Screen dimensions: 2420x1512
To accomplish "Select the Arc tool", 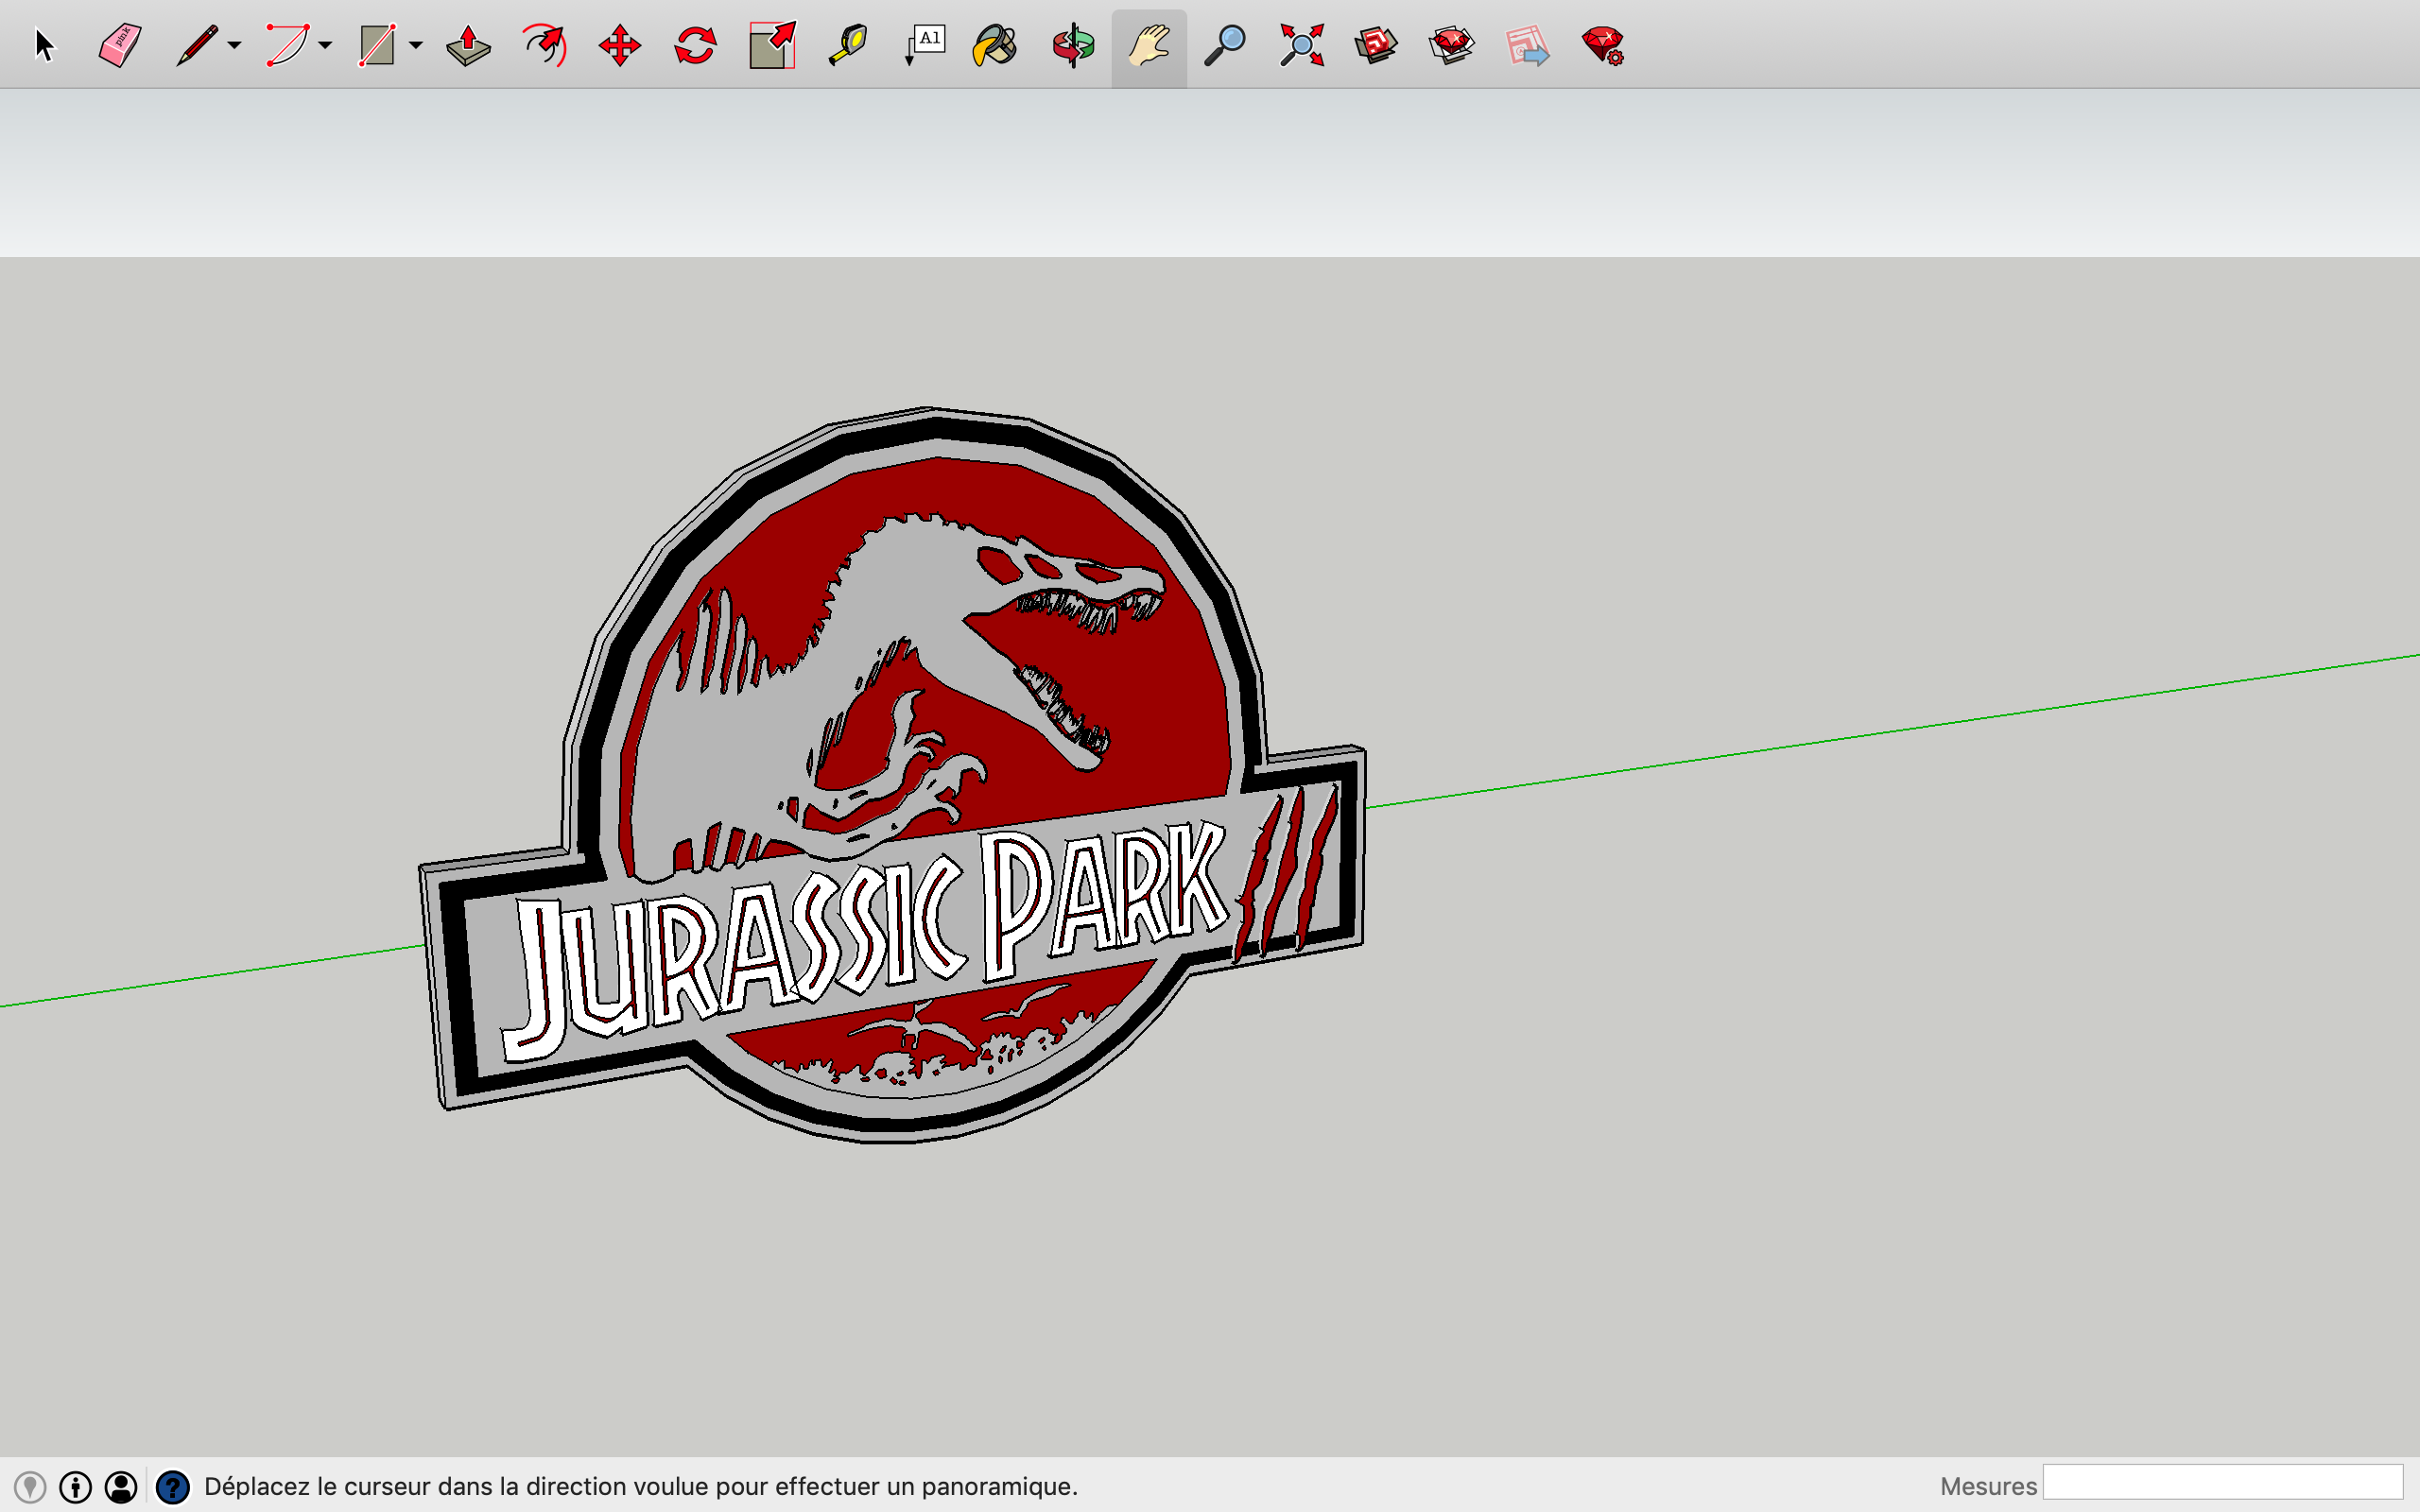I will coord(287,46).
